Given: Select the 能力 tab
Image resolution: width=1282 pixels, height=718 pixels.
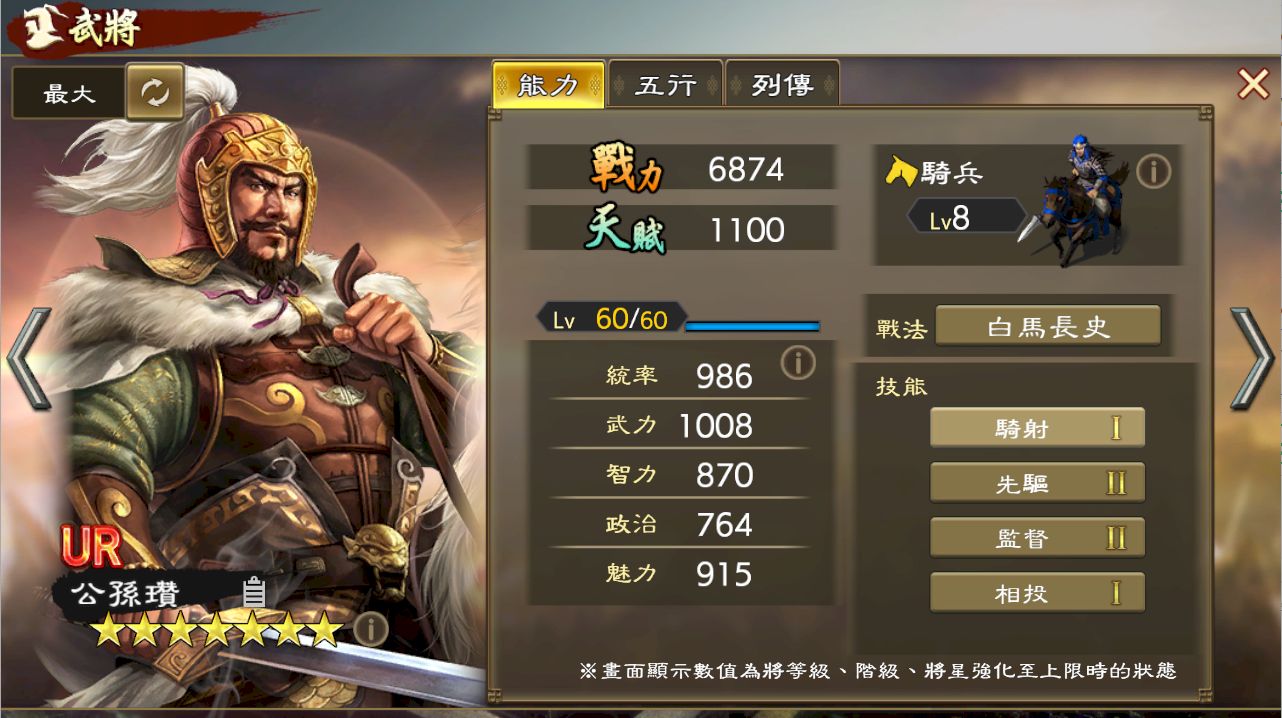Looking at the screenshot, I should [x=549, y=85].
